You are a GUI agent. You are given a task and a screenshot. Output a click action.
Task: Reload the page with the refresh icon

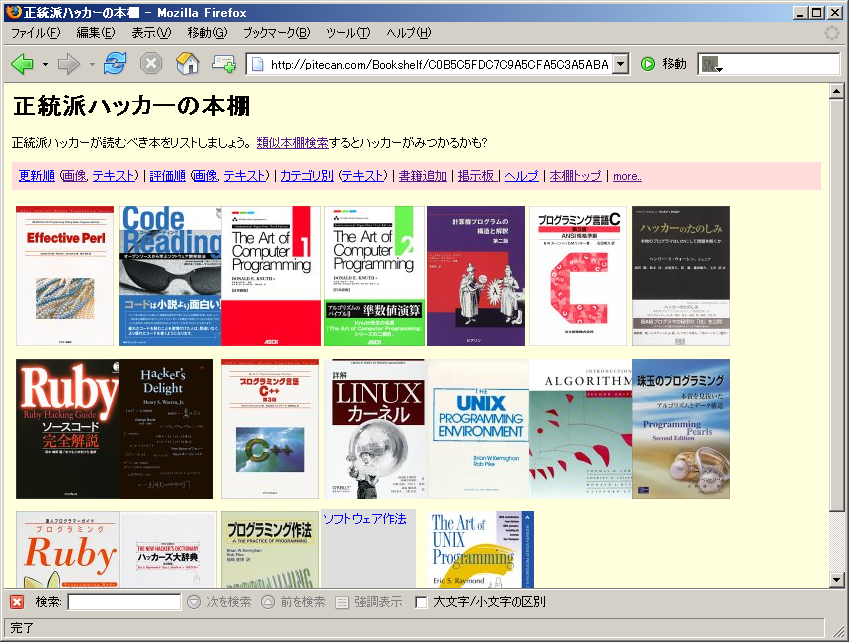115,63
